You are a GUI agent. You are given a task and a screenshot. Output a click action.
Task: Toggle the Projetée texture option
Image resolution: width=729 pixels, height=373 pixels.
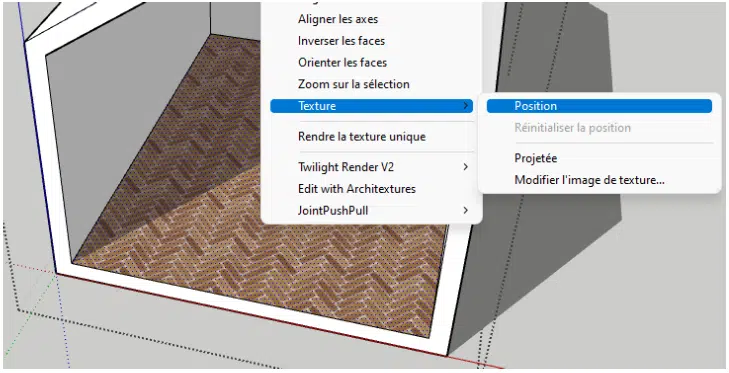click(x=536, y=158)
